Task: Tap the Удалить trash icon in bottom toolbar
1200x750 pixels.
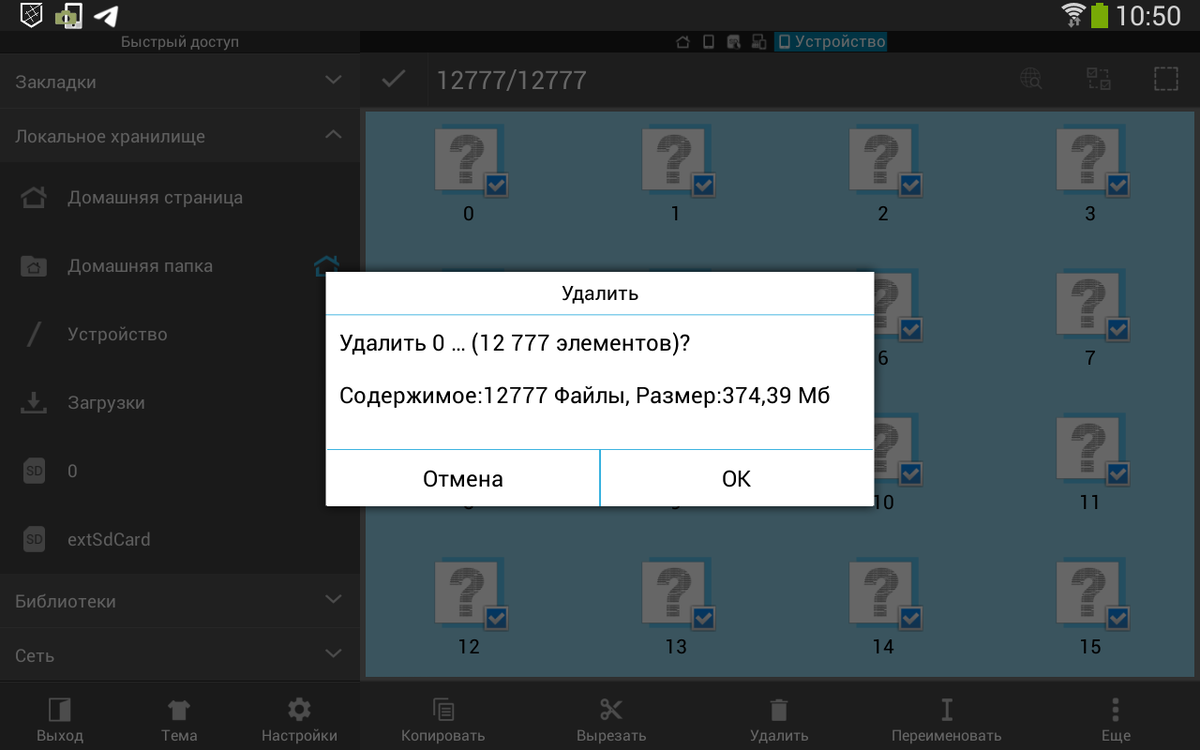Action: [x=779, y=710]
